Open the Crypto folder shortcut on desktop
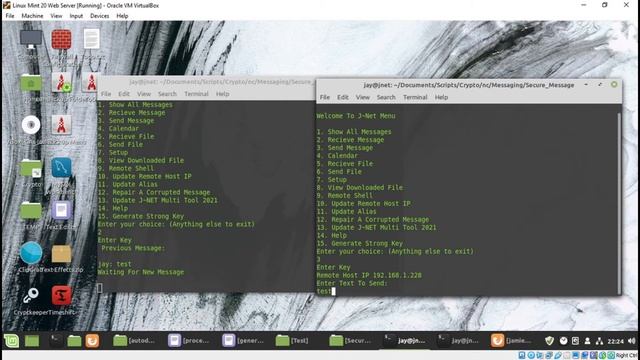This screenshot has width=640, height=360. pyautogui.click(x=31, y=168)
